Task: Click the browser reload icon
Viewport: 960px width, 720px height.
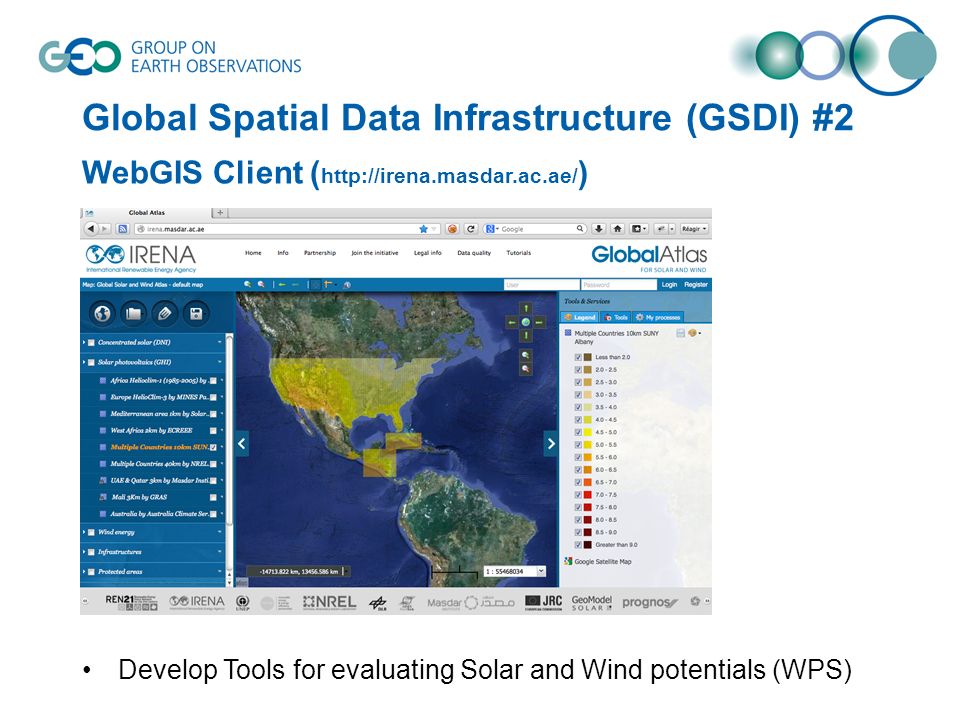Action: (471, 229)
